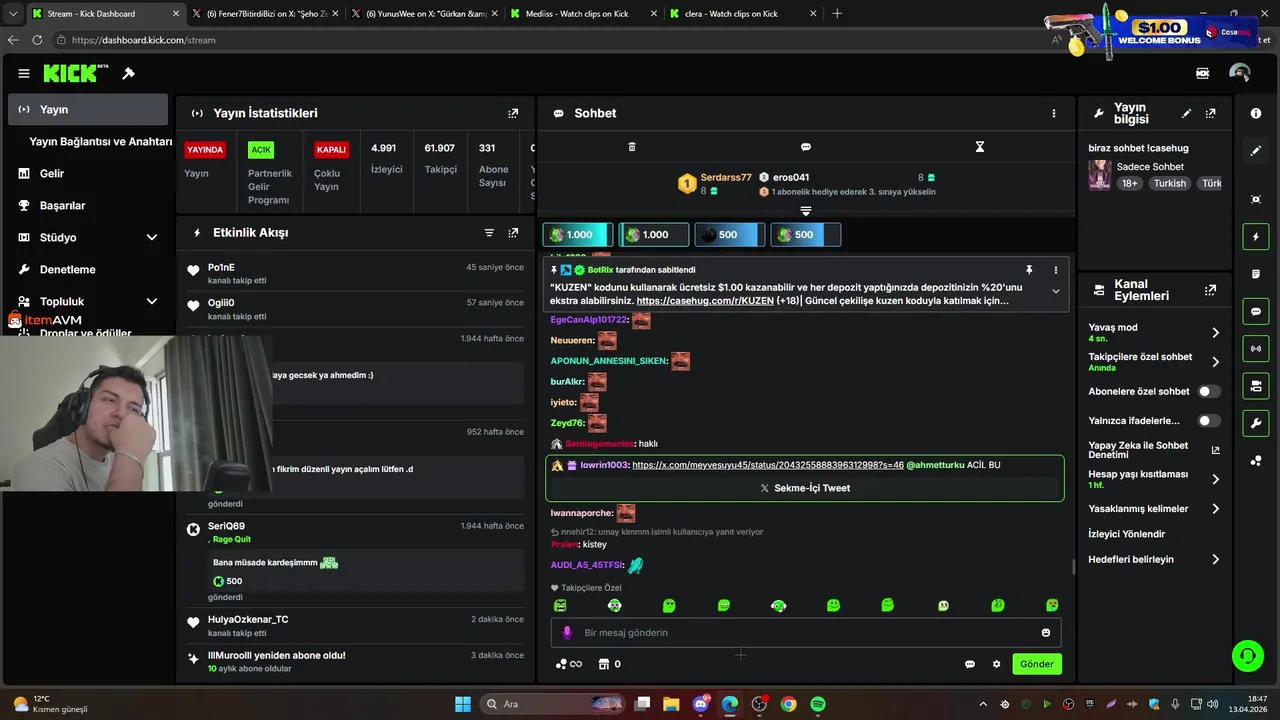Toggle the broadcast signal panel in sidebar

tap(1256, 349)
